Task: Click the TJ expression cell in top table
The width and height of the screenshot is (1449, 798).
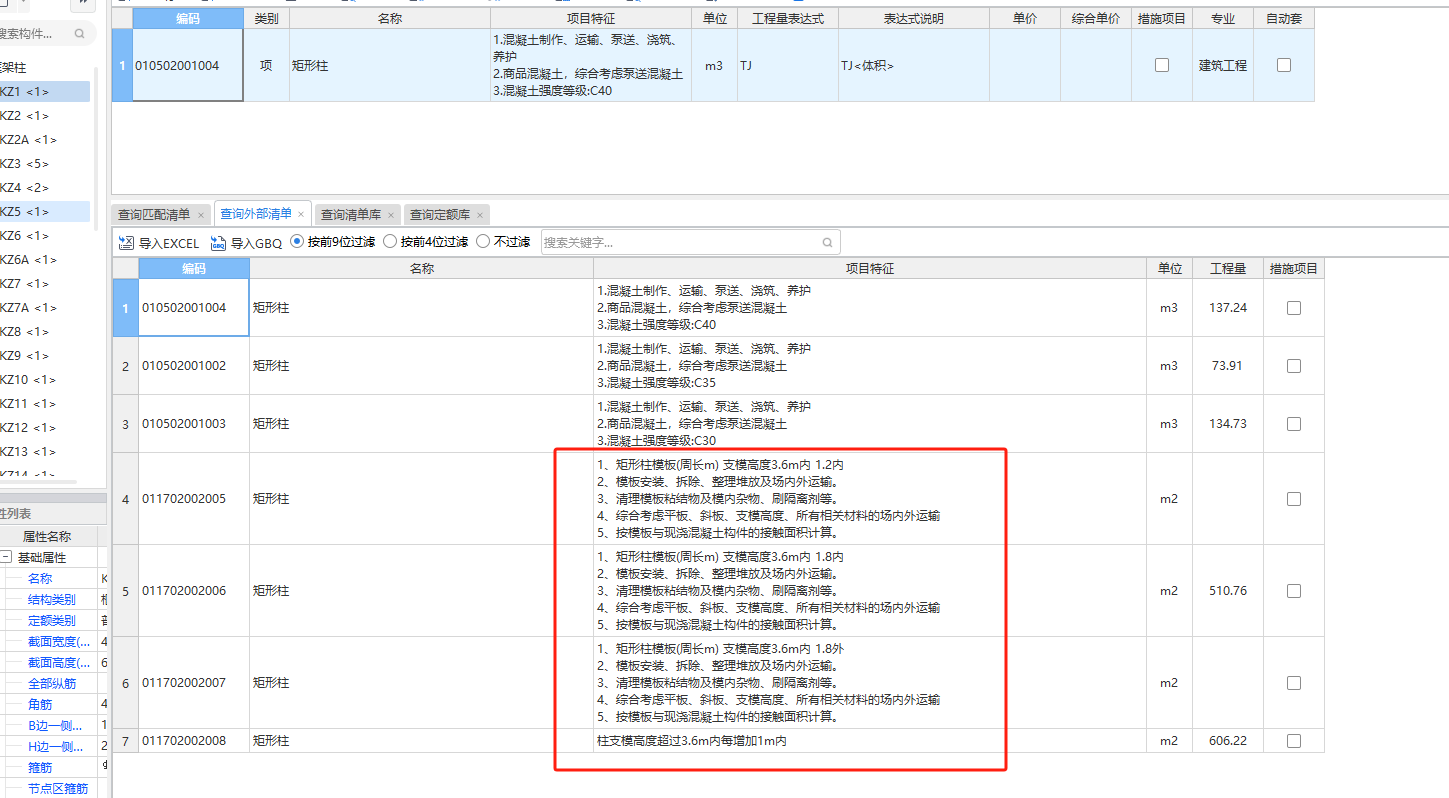Action: [787, 65]
